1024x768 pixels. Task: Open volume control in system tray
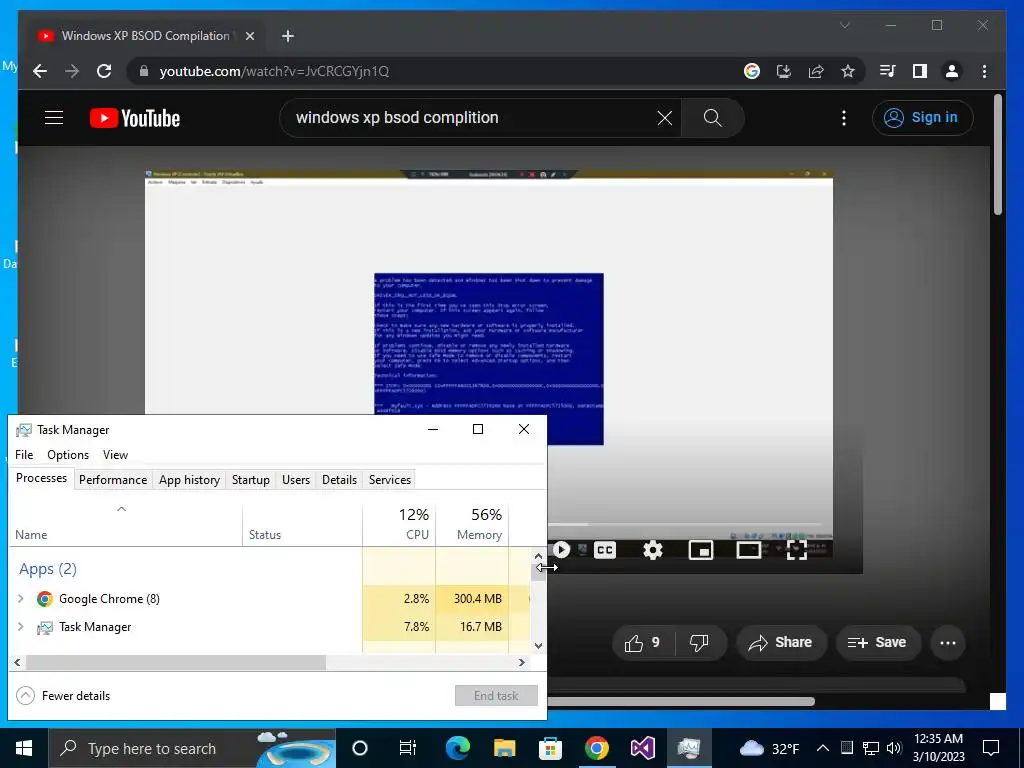coord(893,748)
